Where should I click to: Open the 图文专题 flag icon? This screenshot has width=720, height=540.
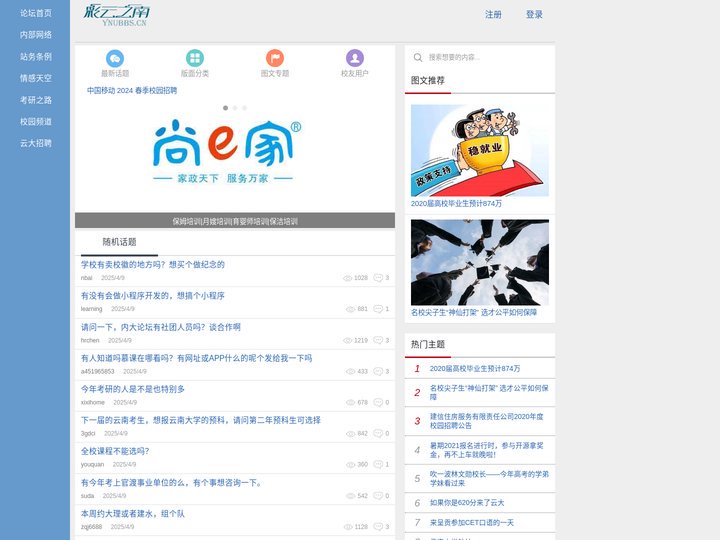(275, 58)
